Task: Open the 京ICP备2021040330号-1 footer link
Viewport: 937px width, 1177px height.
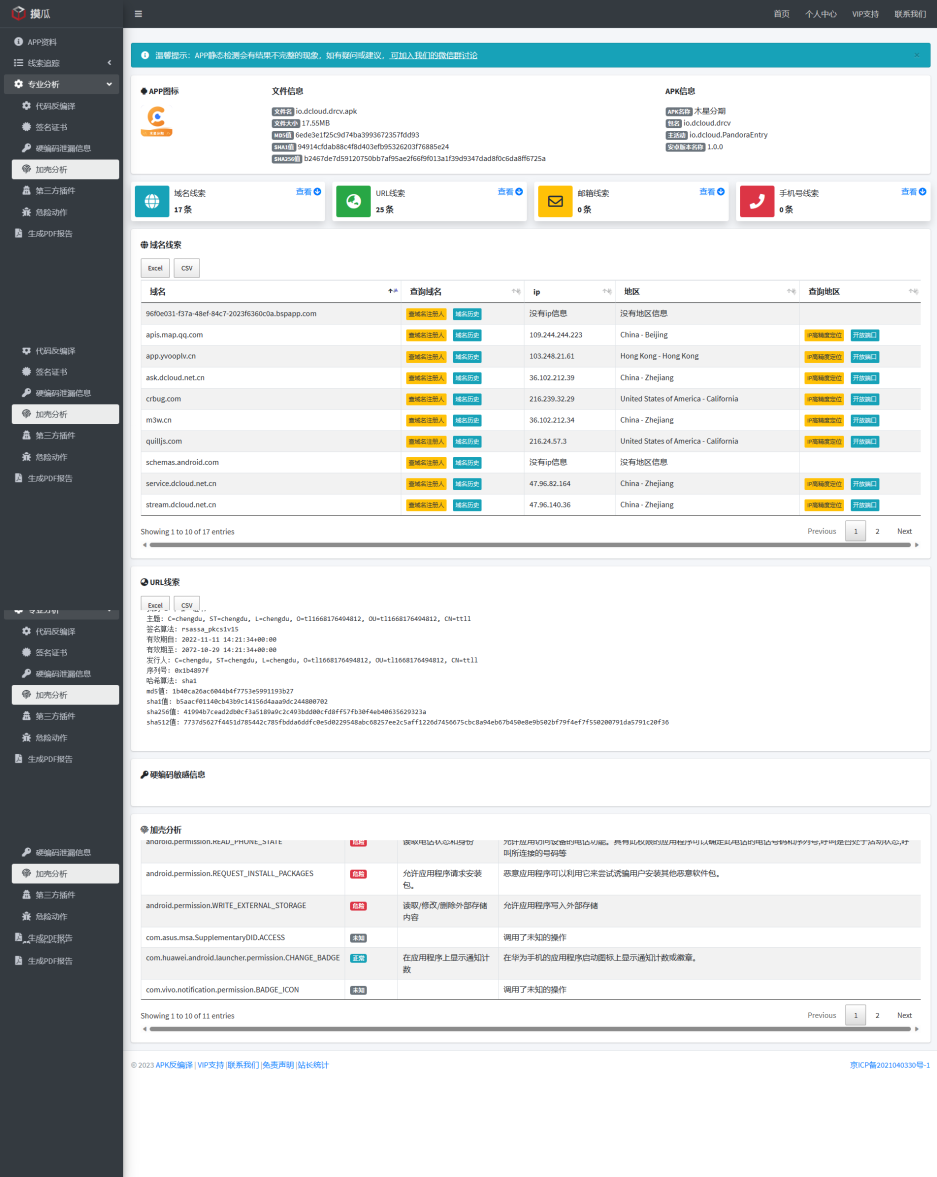Action: (890, 1065)
